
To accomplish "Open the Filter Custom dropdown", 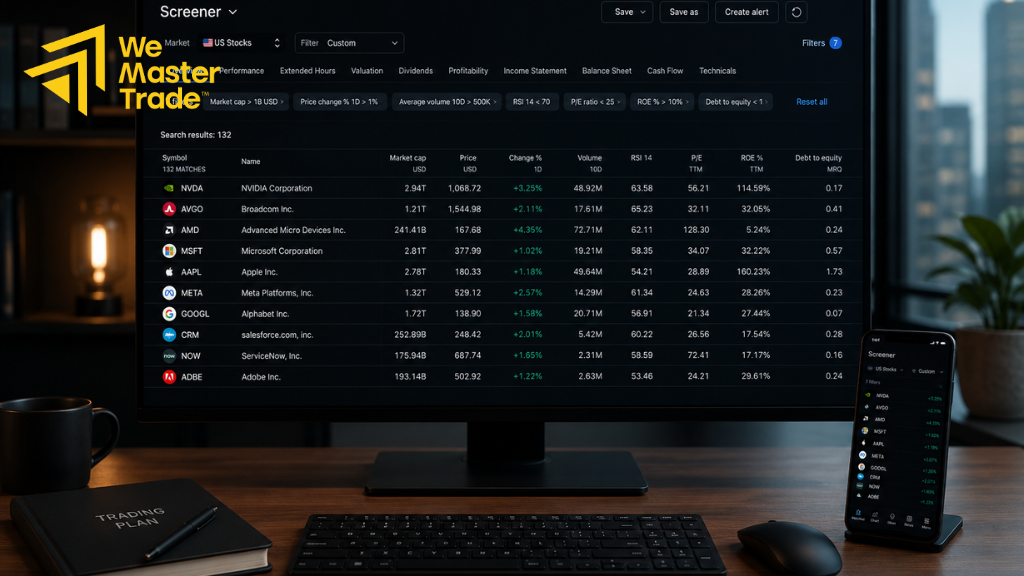I will click(349, 43).
